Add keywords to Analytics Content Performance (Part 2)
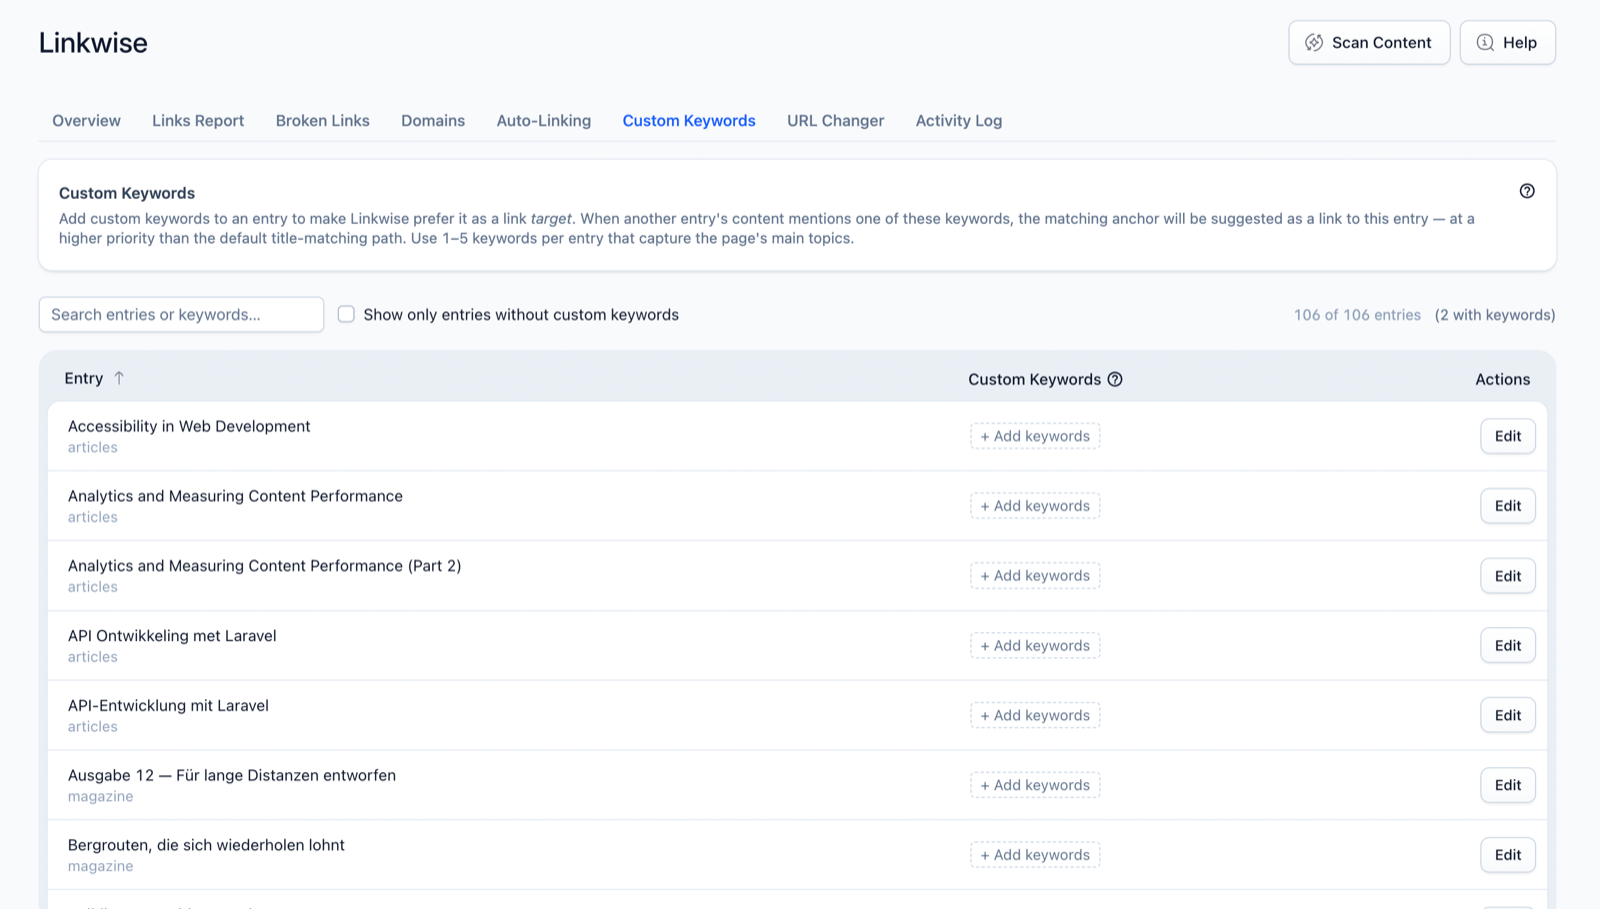Viewport: 1600px width, 909px height. [x=1035, y=576]
